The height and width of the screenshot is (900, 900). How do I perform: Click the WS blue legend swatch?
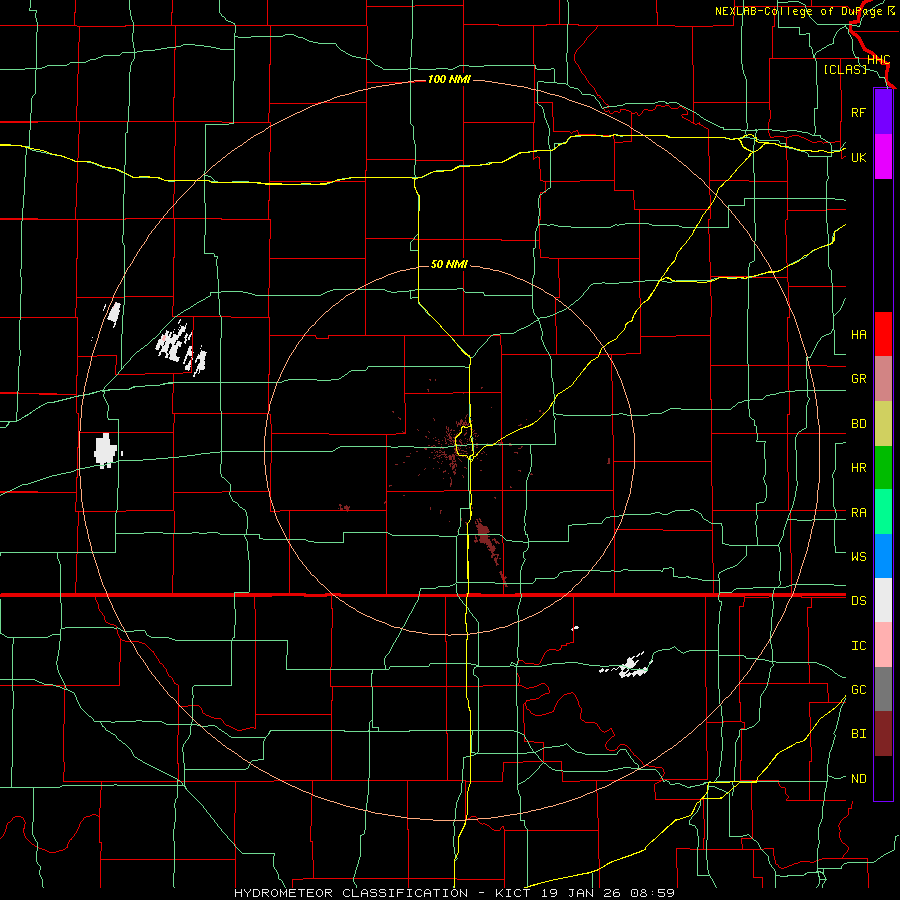coord(883,556)
